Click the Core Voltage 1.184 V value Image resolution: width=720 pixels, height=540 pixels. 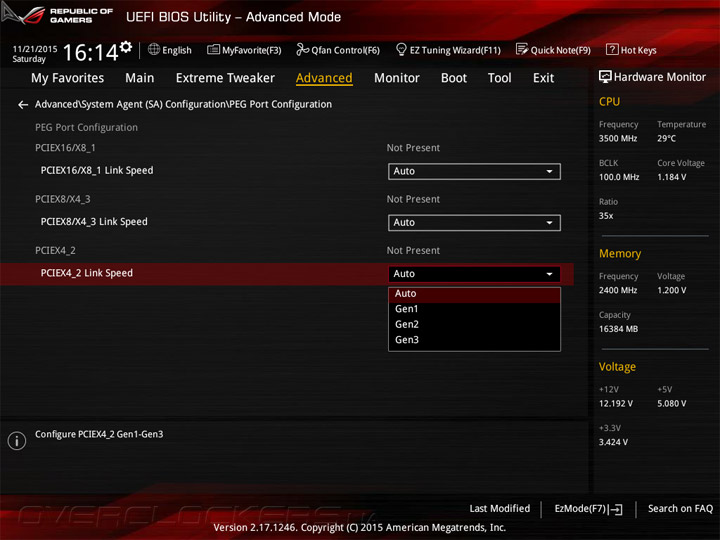coord(672,177)
